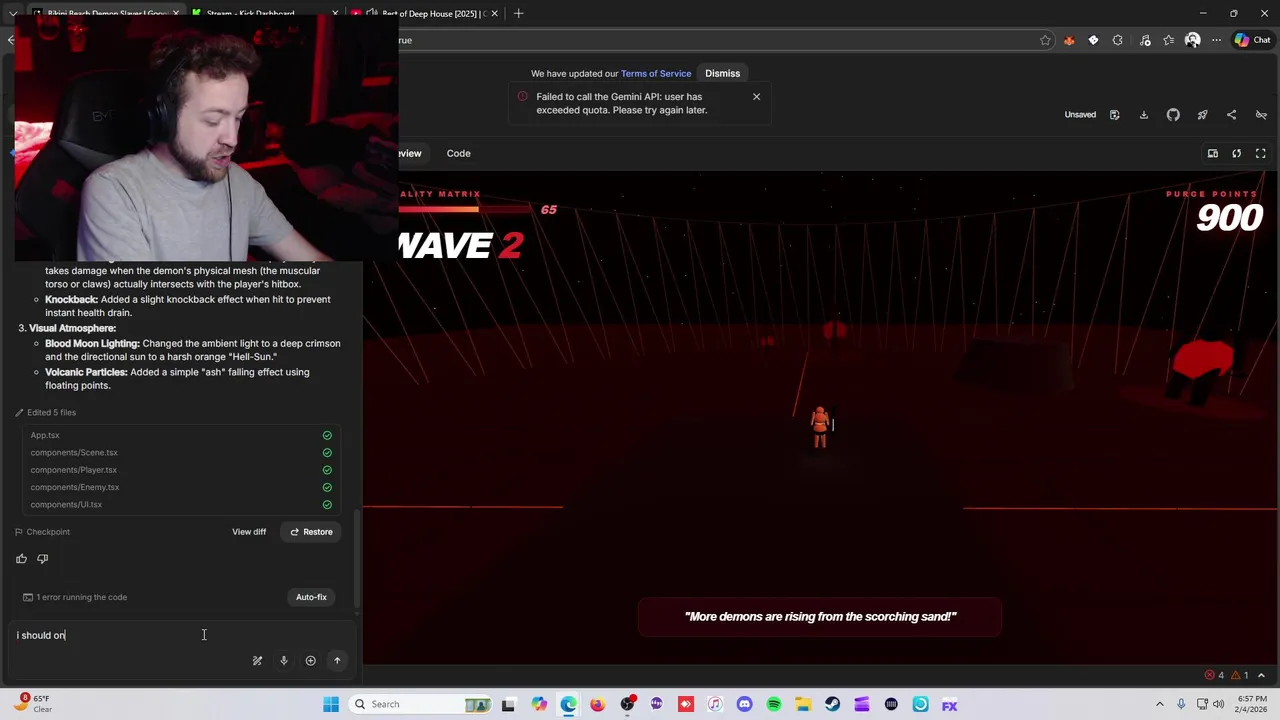Open Firefox from the taskbar

click(597, 704)
